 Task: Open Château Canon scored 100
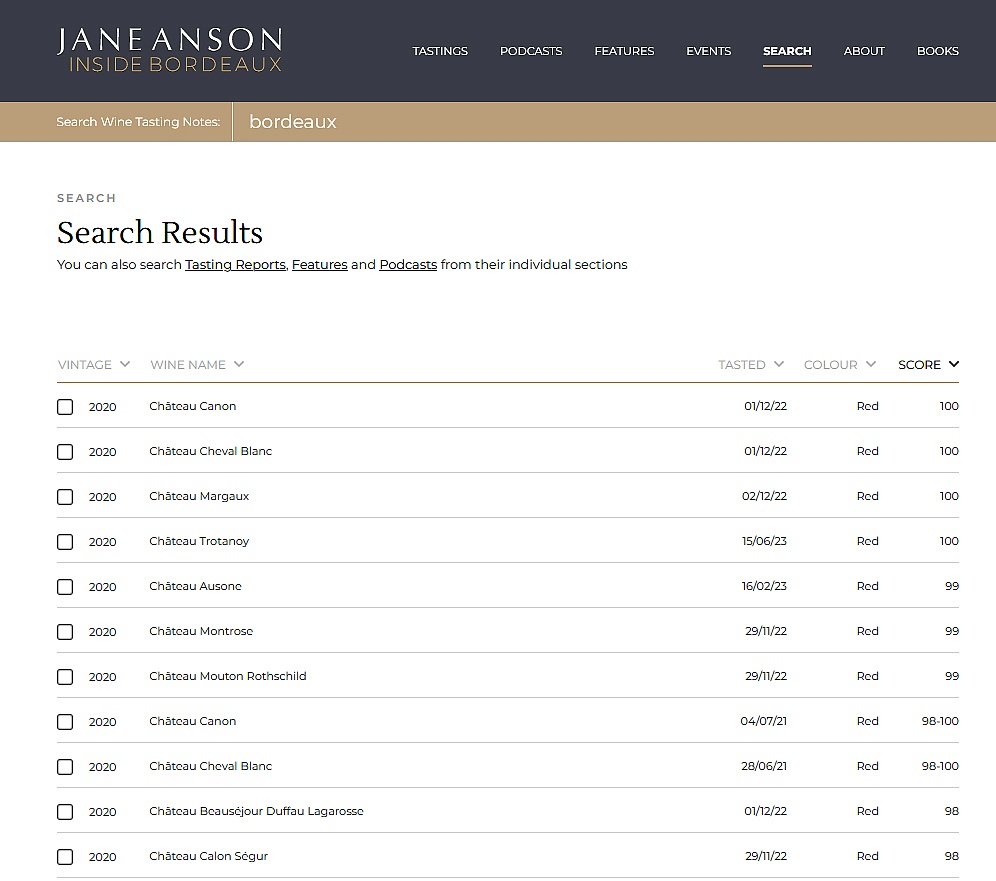pyautogui.click(x=192, y=406)
